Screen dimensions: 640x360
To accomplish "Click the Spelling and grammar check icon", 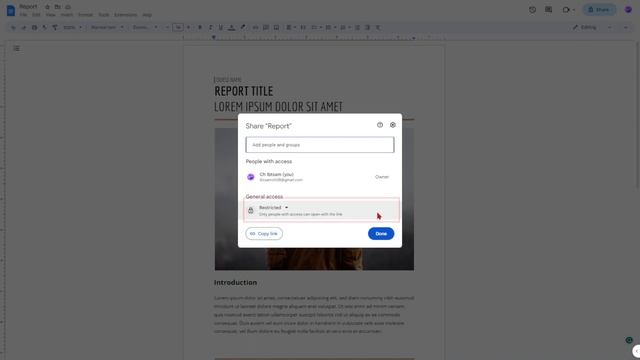I will click(44, 27).
